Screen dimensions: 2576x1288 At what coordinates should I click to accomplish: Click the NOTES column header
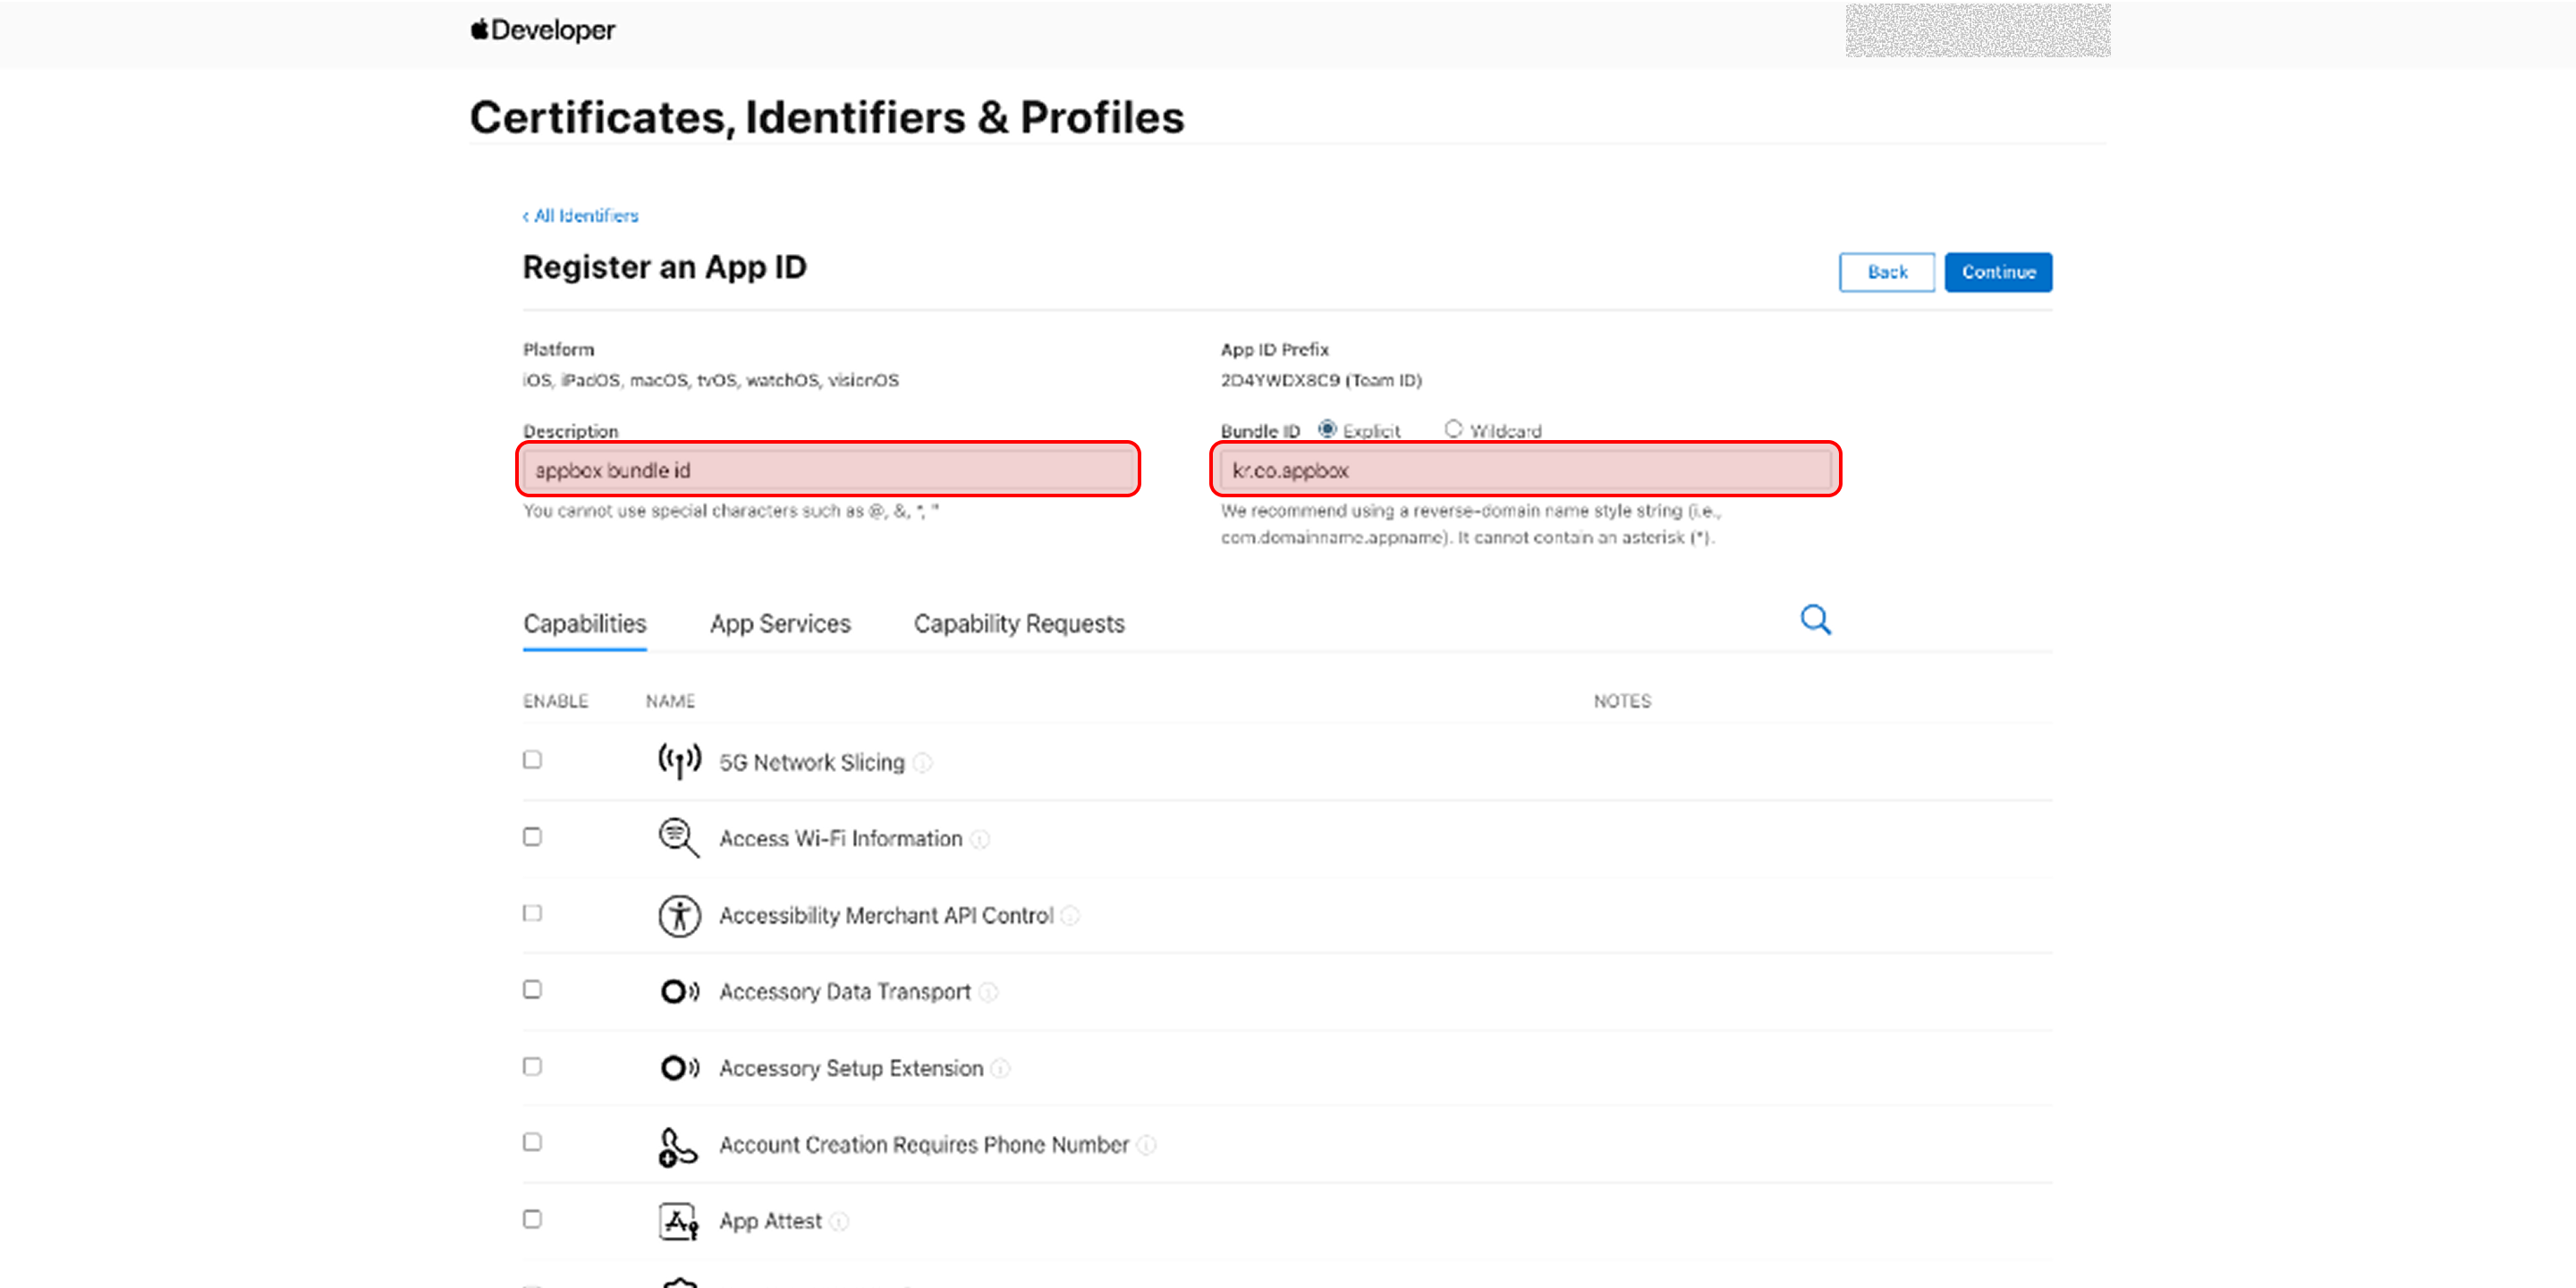point(1622,701)
